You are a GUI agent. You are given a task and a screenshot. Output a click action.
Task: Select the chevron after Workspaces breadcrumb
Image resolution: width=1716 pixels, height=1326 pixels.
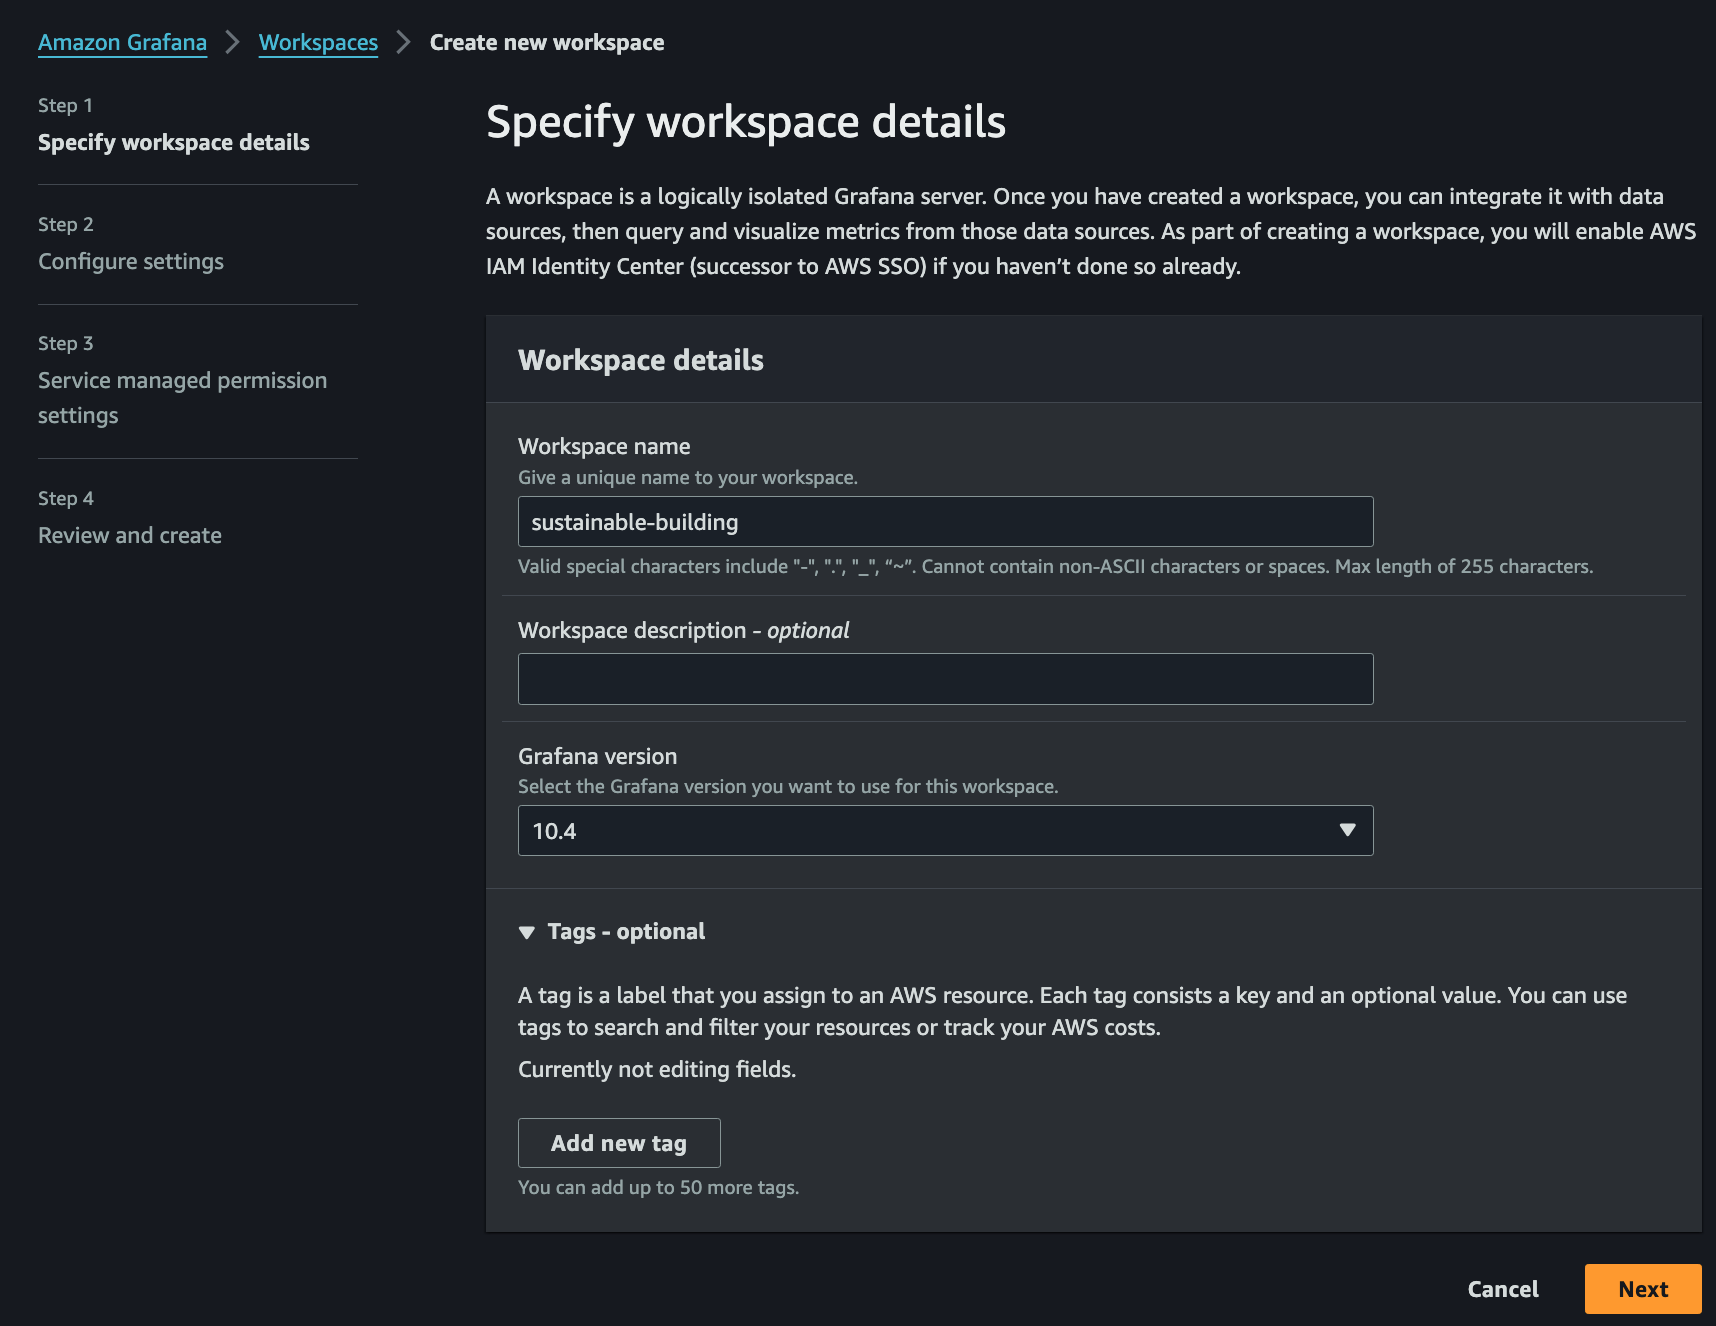[x=403, y=43]
